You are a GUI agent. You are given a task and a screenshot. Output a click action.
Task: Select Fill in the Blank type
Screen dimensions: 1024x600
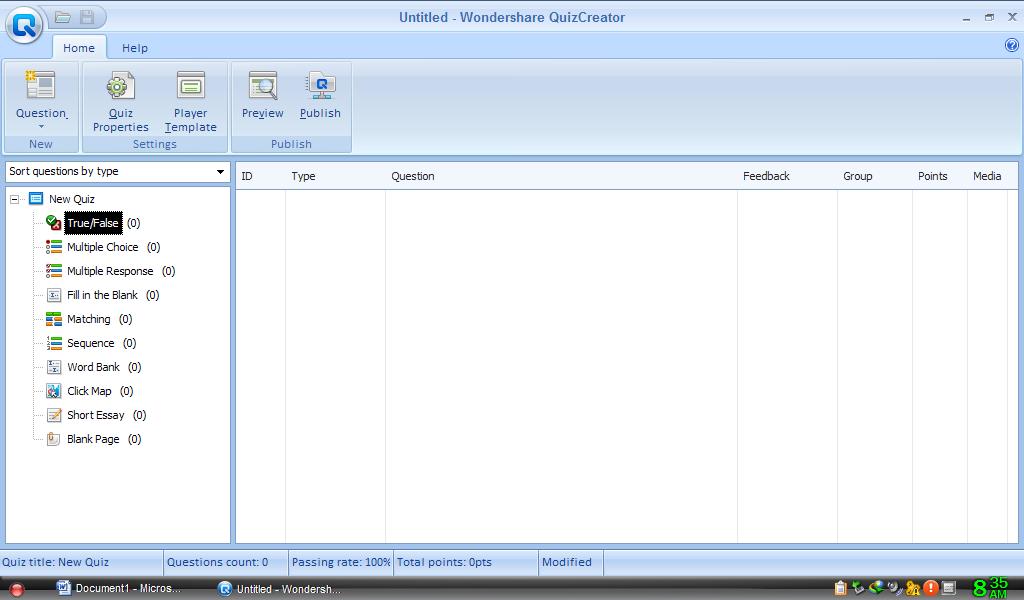pyautogui.click(x=103, y=295)
